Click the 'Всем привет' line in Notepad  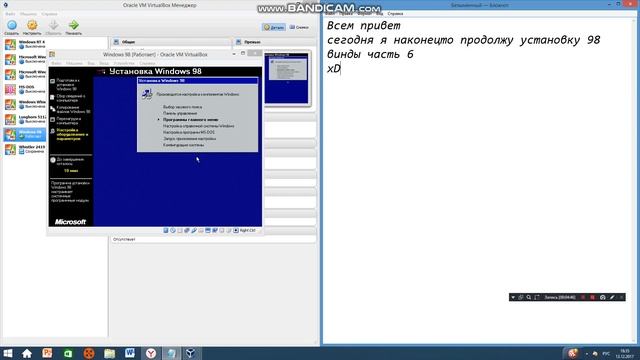363,26
